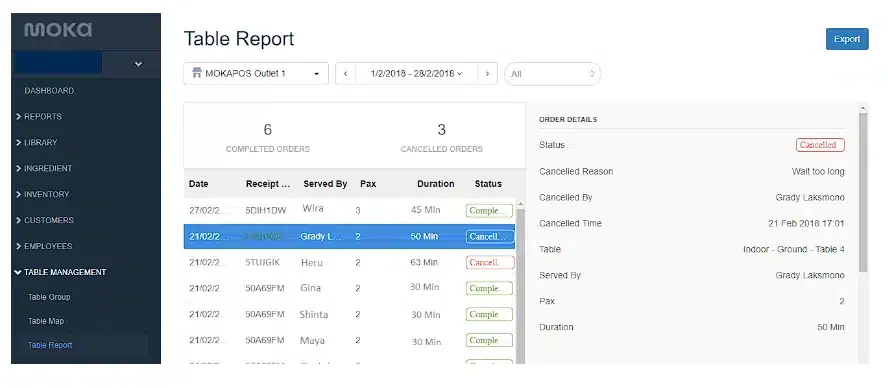Viewport: 888px width, 388px height.
Task: Select the order row served by Gina
Action: point(349,288)
